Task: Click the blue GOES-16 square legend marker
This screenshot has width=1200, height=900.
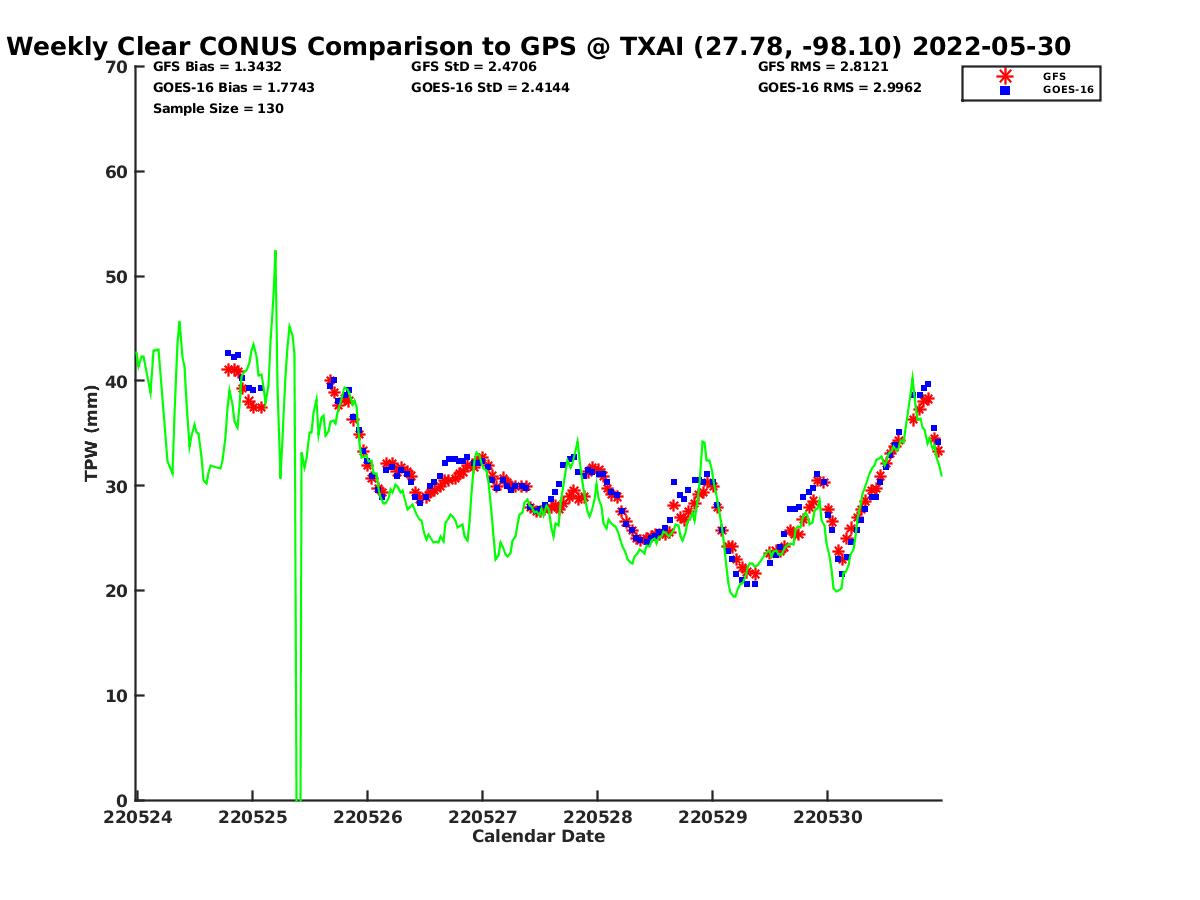Action: click(1004, 90)
